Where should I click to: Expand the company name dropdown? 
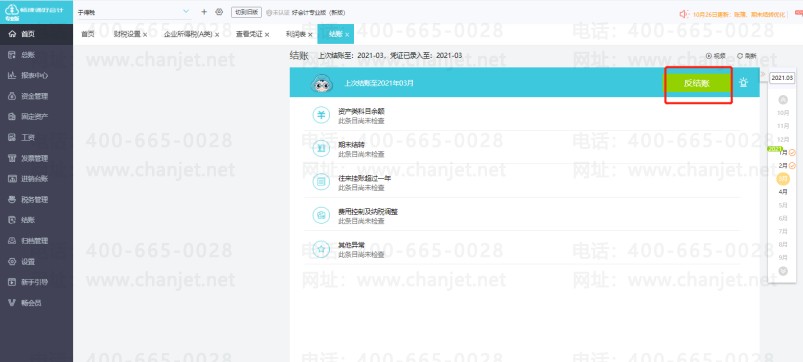click(x=185, y=12)
